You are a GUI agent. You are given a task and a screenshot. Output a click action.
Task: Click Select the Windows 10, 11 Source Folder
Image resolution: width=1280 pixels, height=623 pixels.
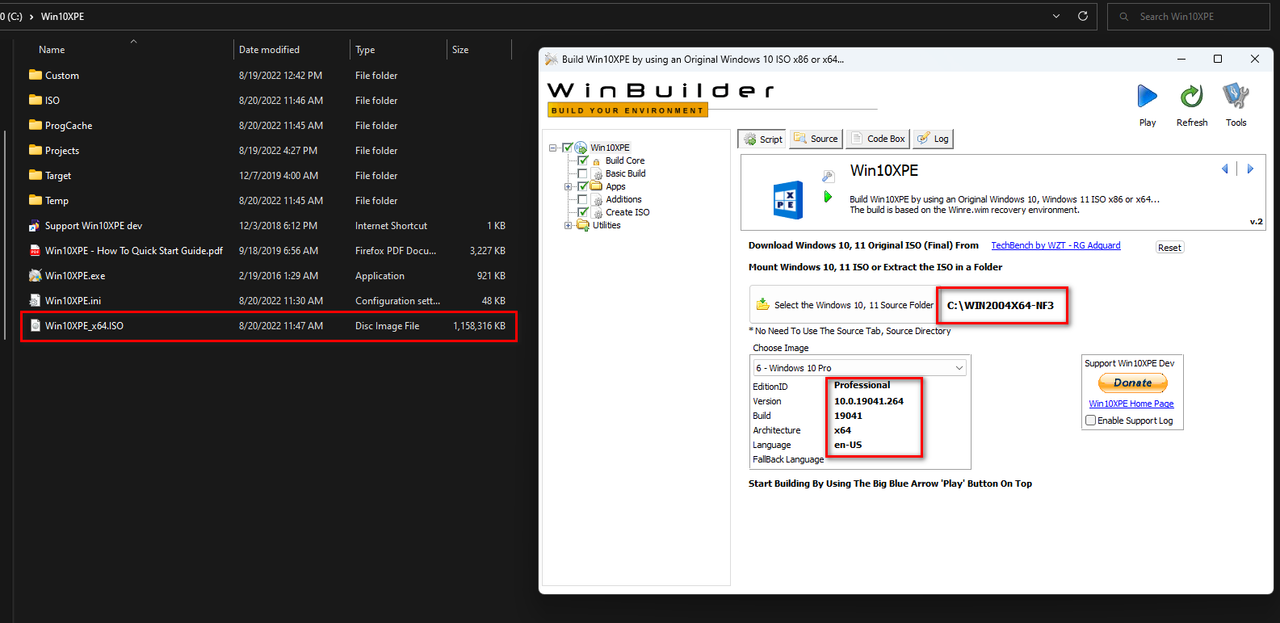click(843, 305)
